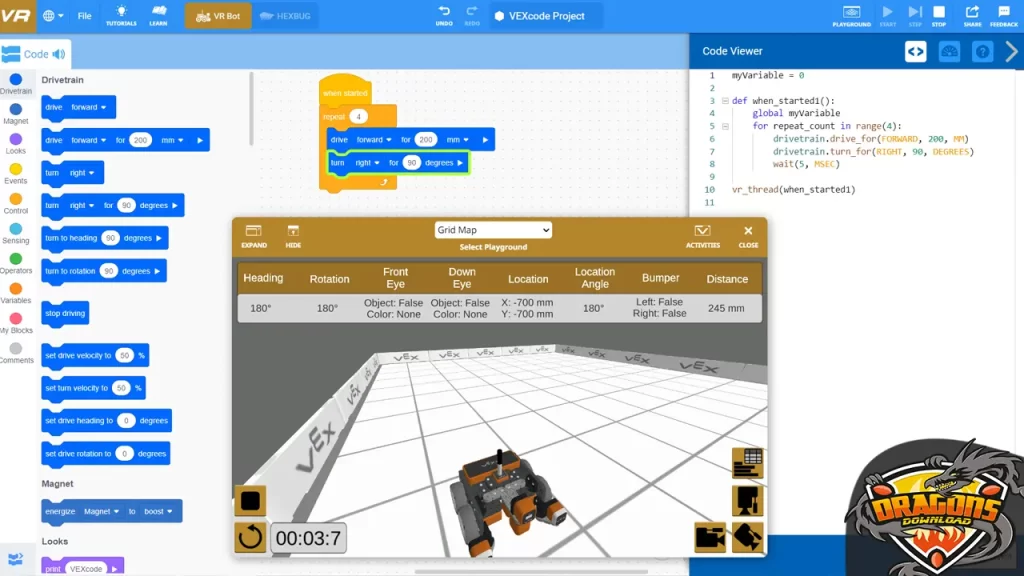Open the Playground button in top bar
This screenshot has width=1024, height=576.
click(851, 15)
